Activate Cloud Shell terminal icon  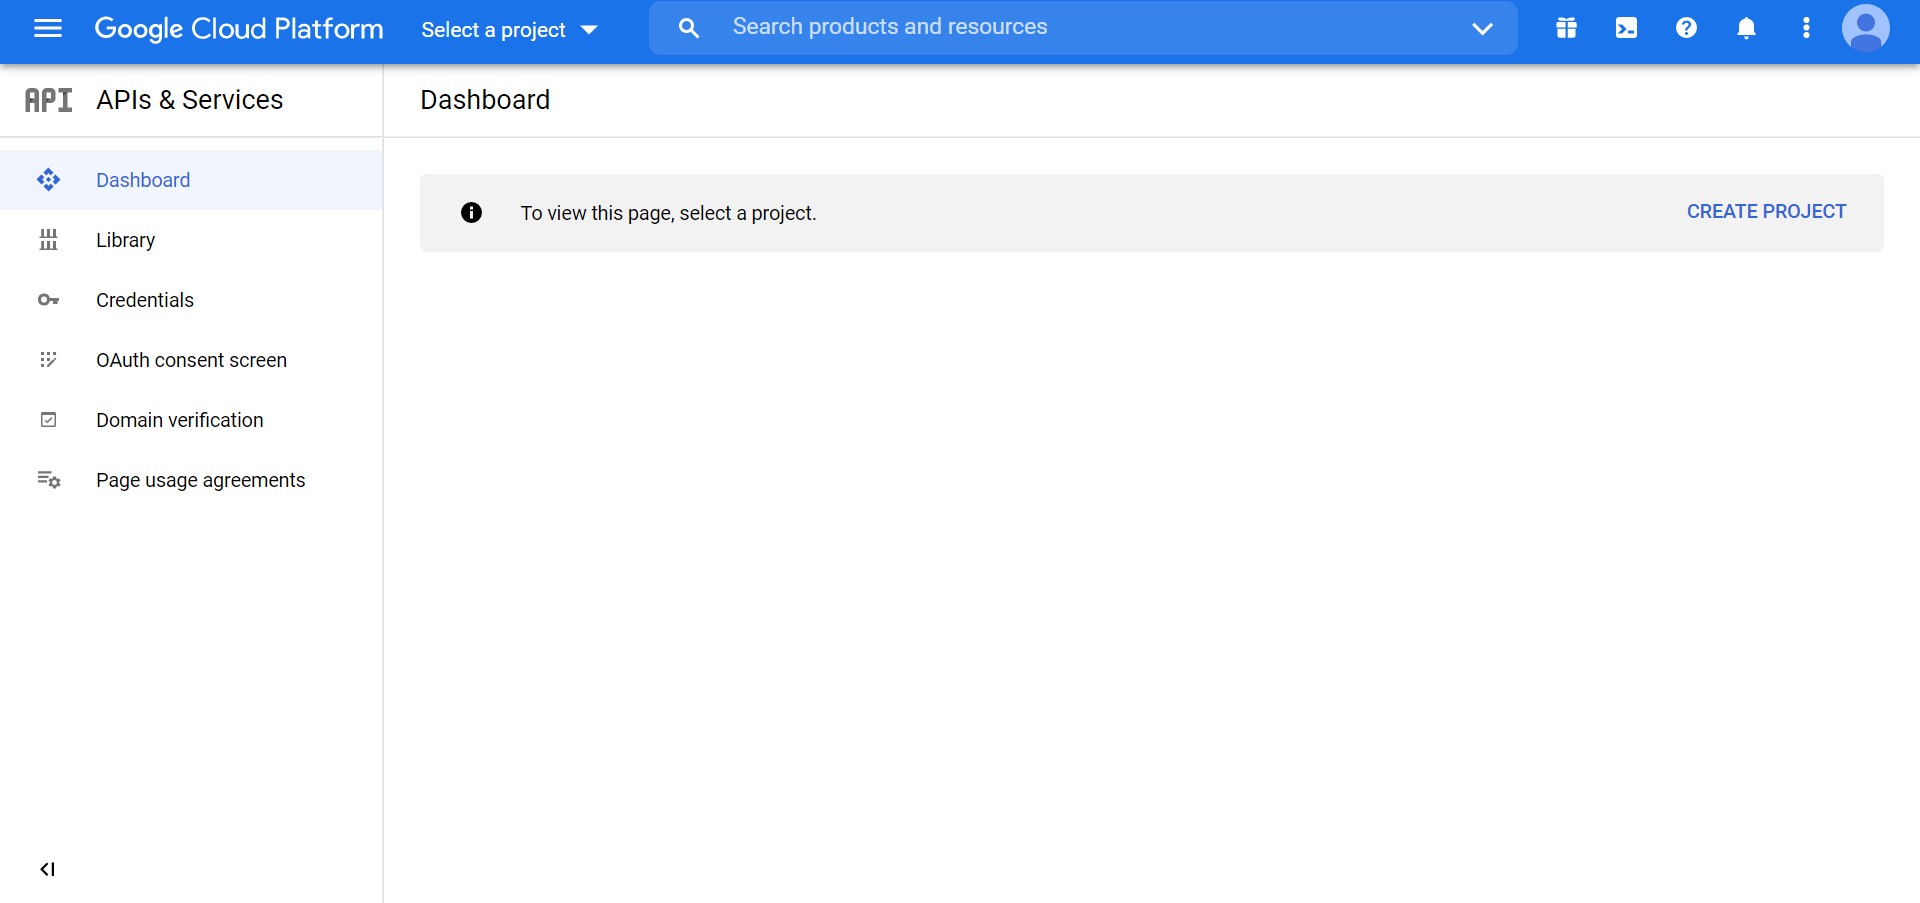click(x=1627, y=28)
